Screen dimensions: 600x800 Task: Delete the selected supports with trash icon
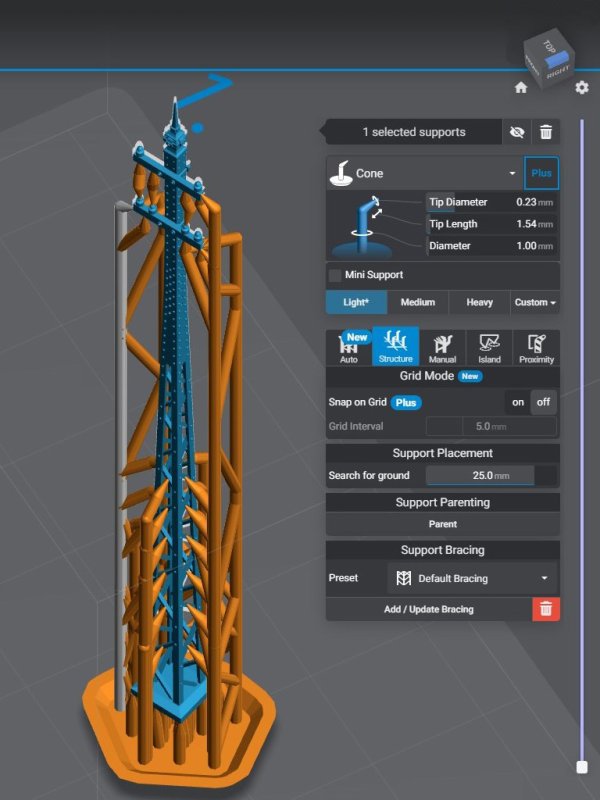tap(546, 132)
